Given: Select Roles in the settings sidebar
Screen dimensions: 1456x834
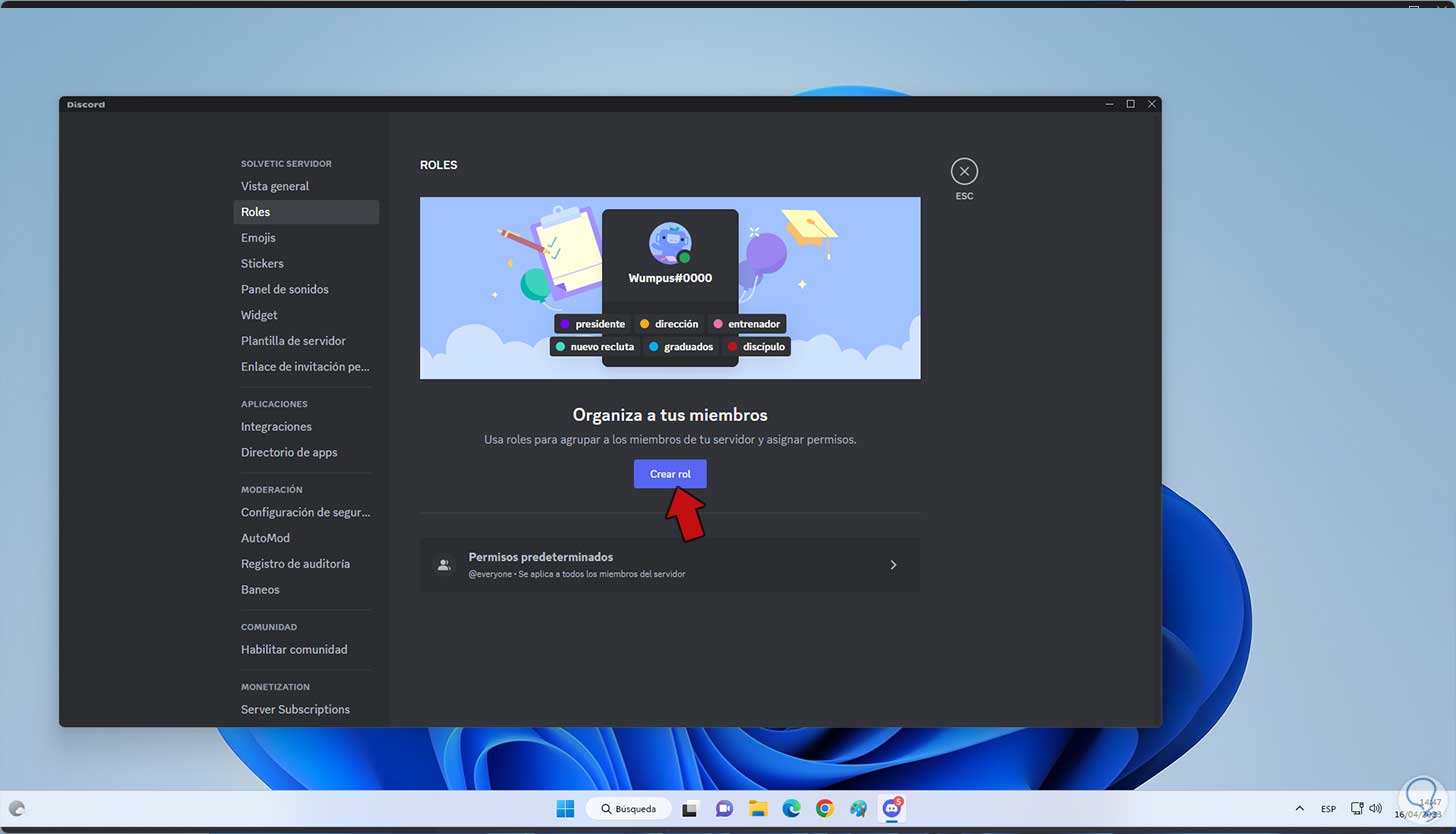Looking at the screenshot, I should tap(306, 212).
